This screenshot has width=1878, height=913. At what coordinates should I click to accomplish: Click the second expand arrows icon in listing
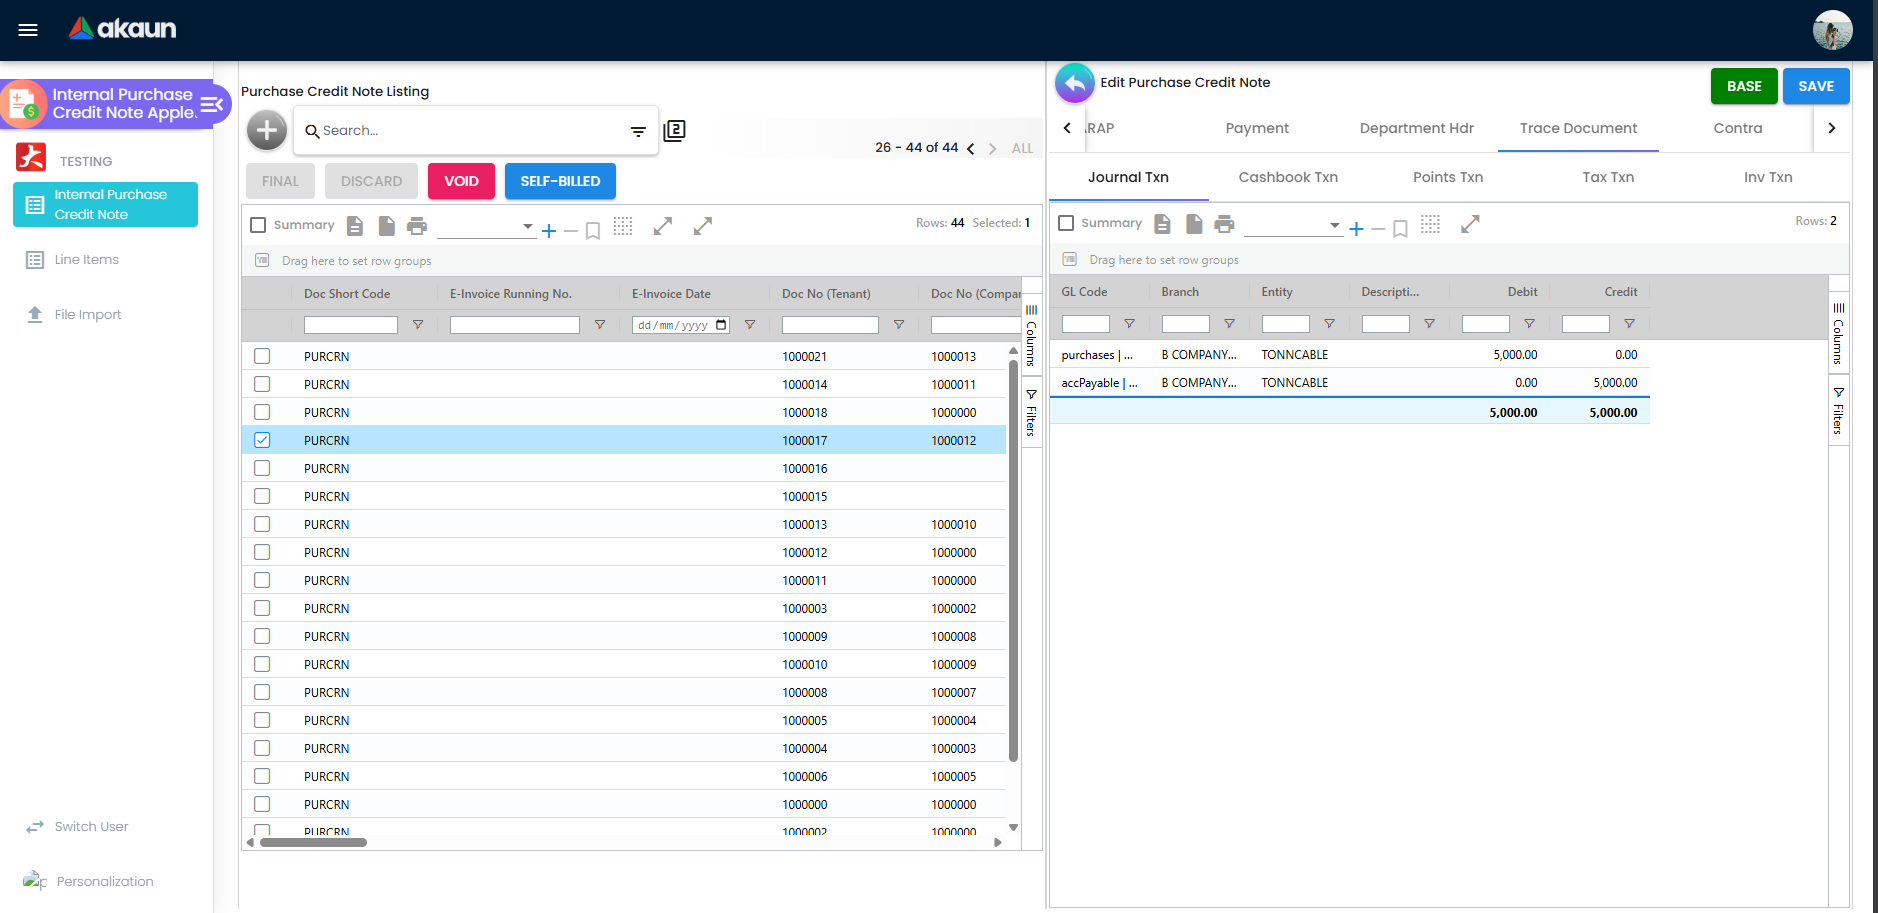(703, 226)
